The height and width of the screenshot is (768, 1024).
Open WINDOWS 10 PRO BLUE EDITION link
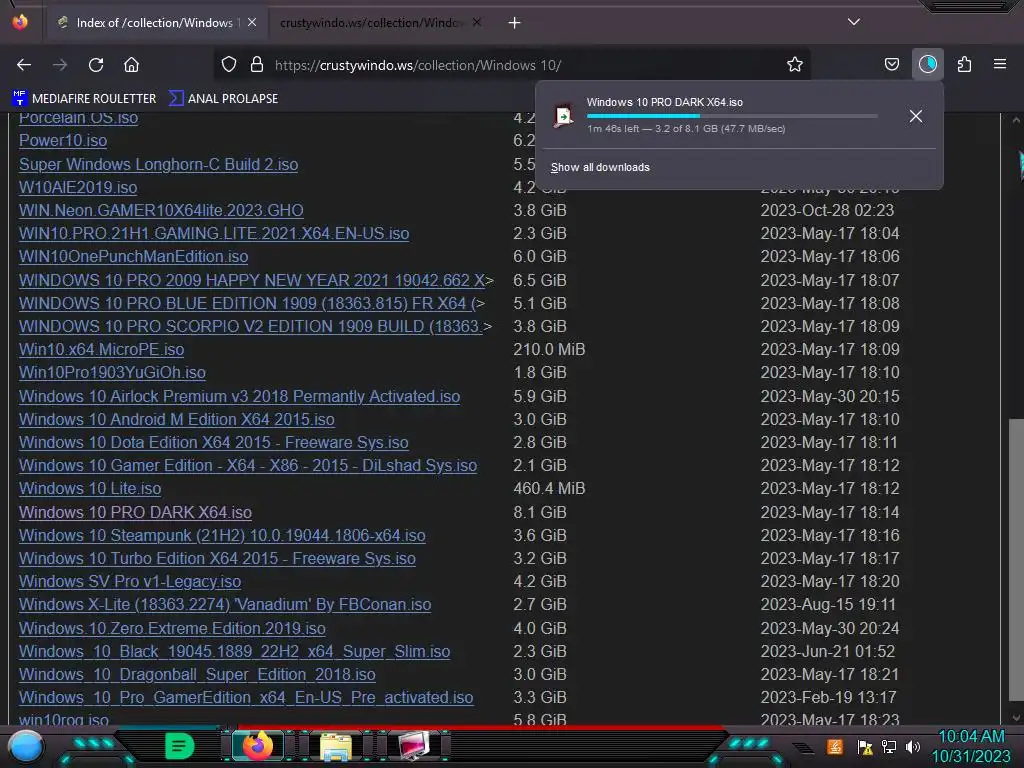click(x=248, y=303)
